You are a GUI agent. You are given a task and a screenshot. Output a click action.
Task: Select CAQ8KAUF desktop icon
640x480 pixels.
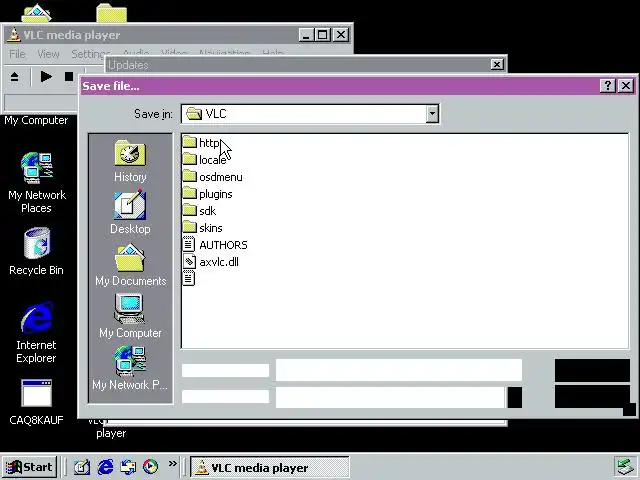click(36, 402)
